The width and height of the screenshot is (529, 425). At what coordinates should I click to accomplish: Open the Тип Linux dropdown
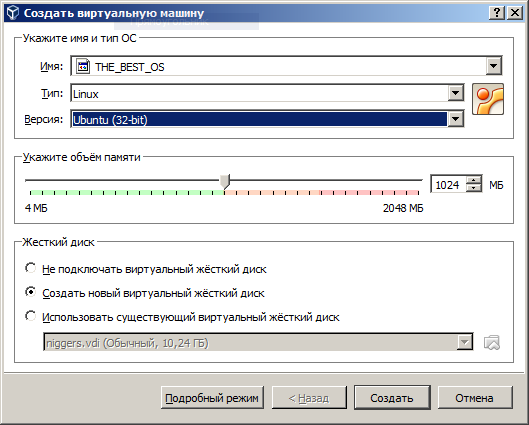pos(455,93)
